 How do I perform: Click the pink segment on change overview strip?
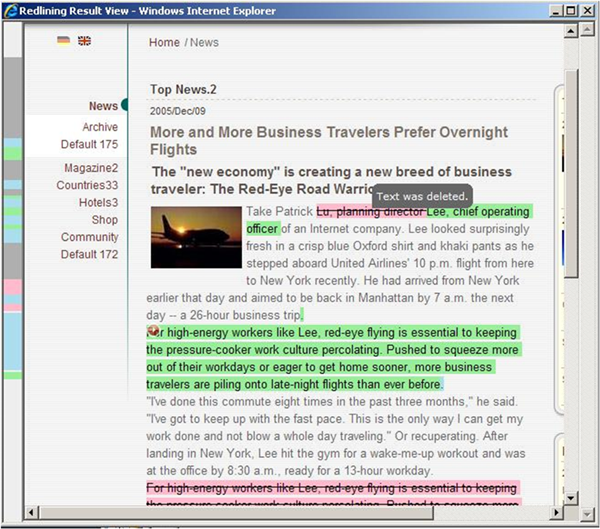pyautogui.click(x=12, y=287)
